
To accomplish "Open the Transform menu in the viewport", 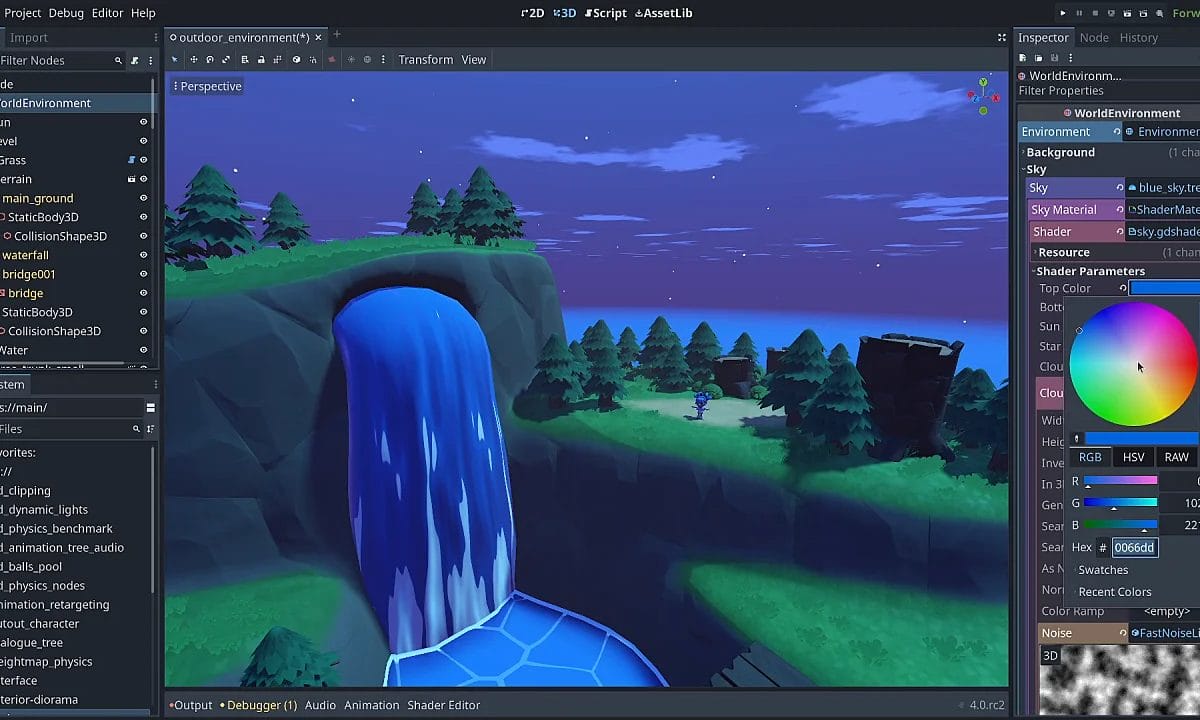I will tap(425, 59).
